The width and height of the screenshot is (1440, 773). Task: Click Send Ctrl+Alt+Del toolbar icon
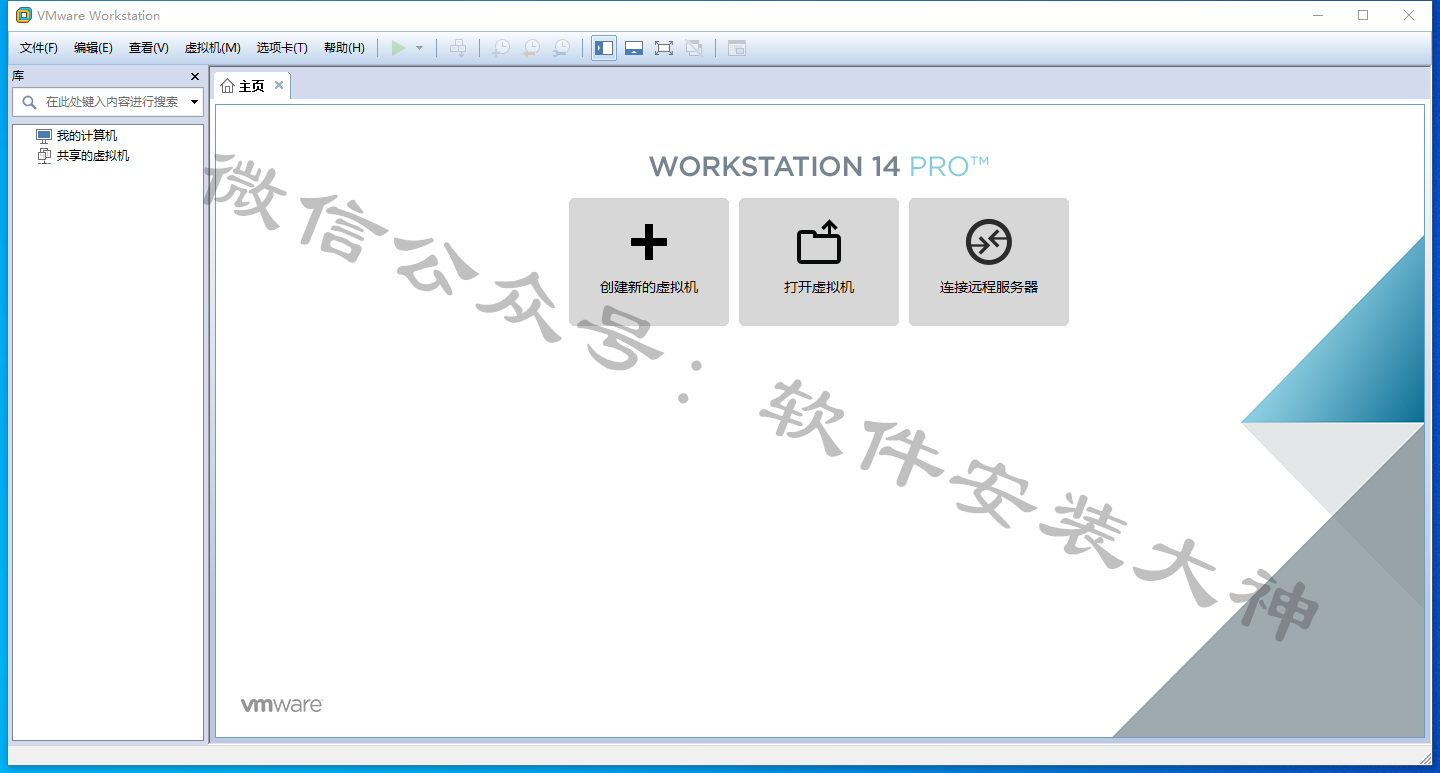click(458, 48)
